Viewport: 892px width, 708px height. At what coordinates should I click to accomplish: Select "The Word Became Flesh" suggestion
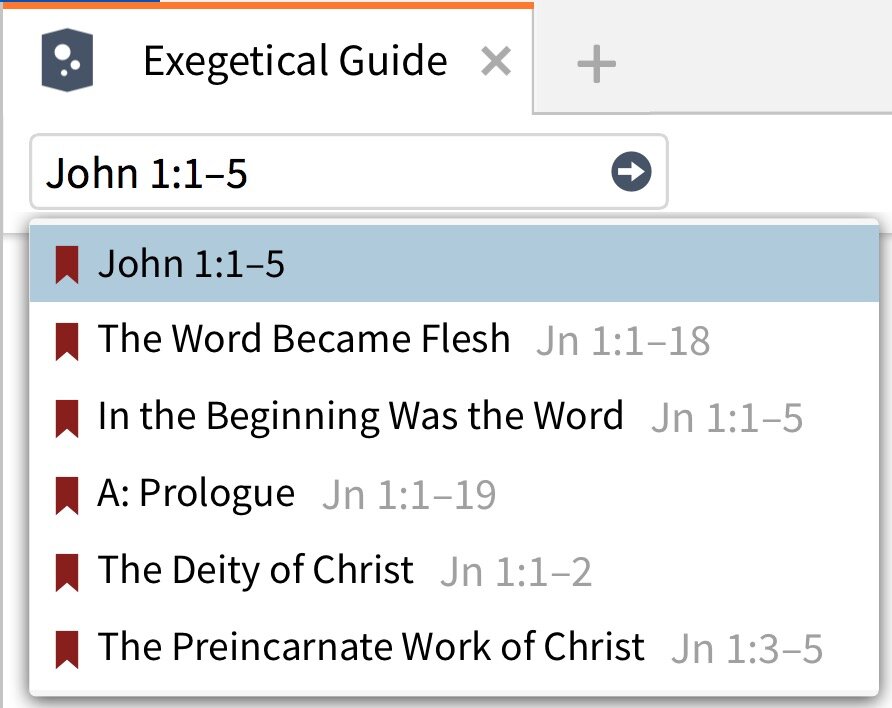pos(304,340)
